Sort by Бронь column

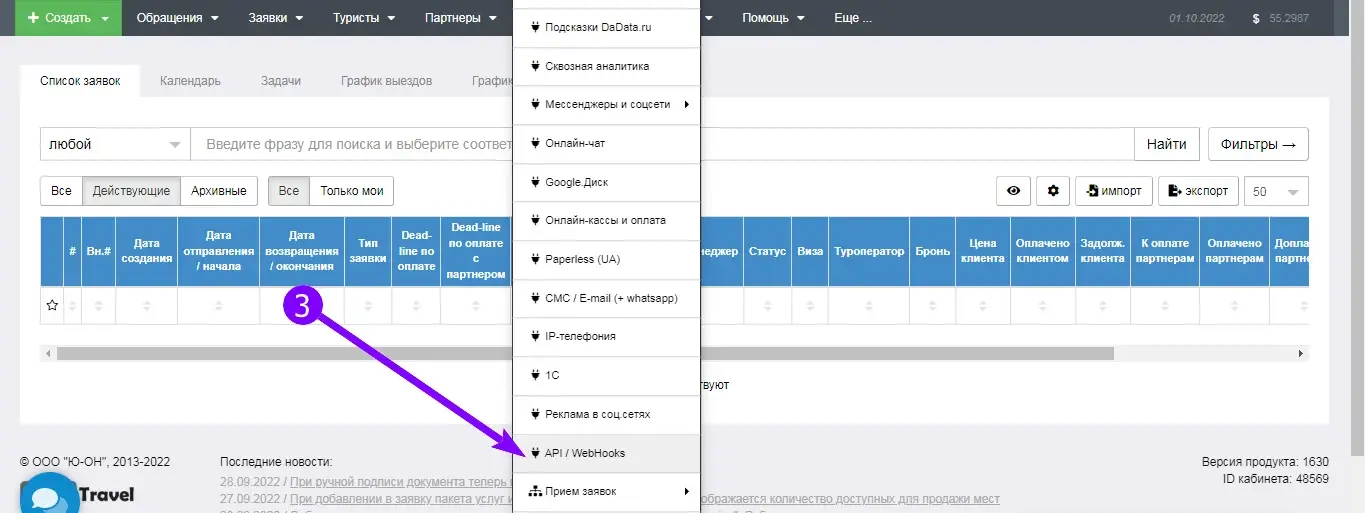(x=932, y=251)
